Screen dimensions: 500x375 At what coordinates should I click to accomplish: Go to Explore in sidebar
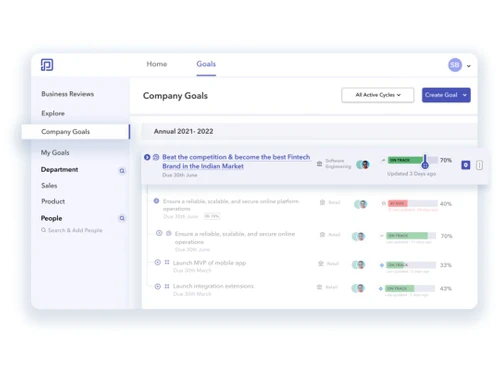53,113
